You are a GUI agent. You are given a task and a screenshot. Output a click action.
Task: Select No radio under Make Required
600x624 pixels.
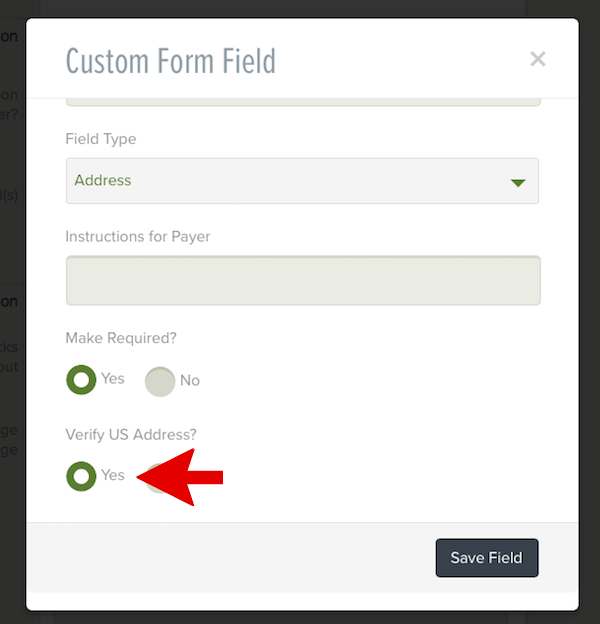coord(160,381)
